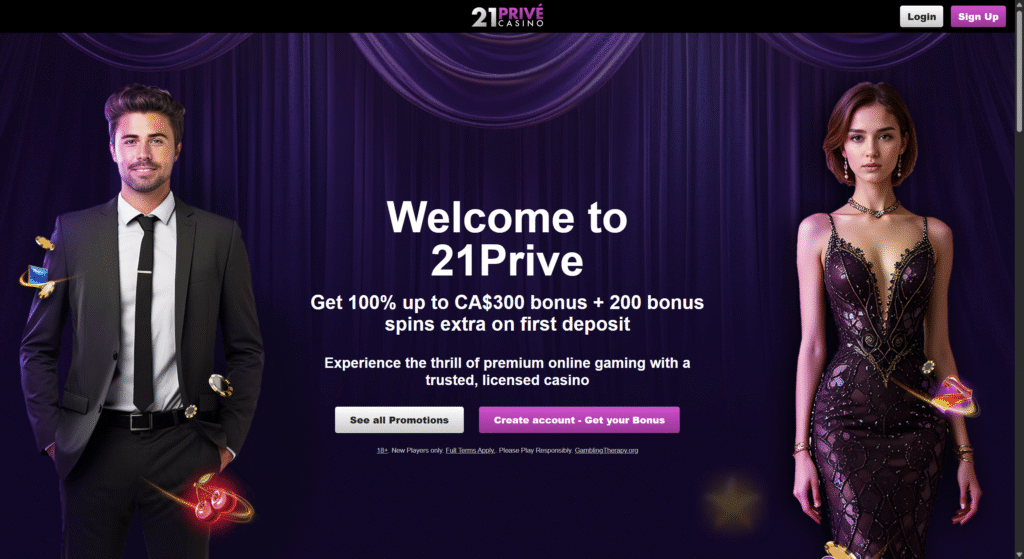Visit the GamblingTherapy.org link
The width and height of the screenshot is (1024, 559).
coord(606,451)
